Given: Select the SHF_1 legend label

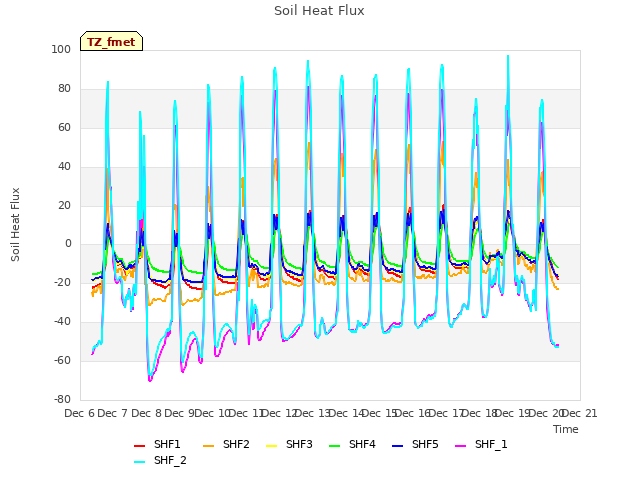Looking at the screenshot, I should point(491,444).
